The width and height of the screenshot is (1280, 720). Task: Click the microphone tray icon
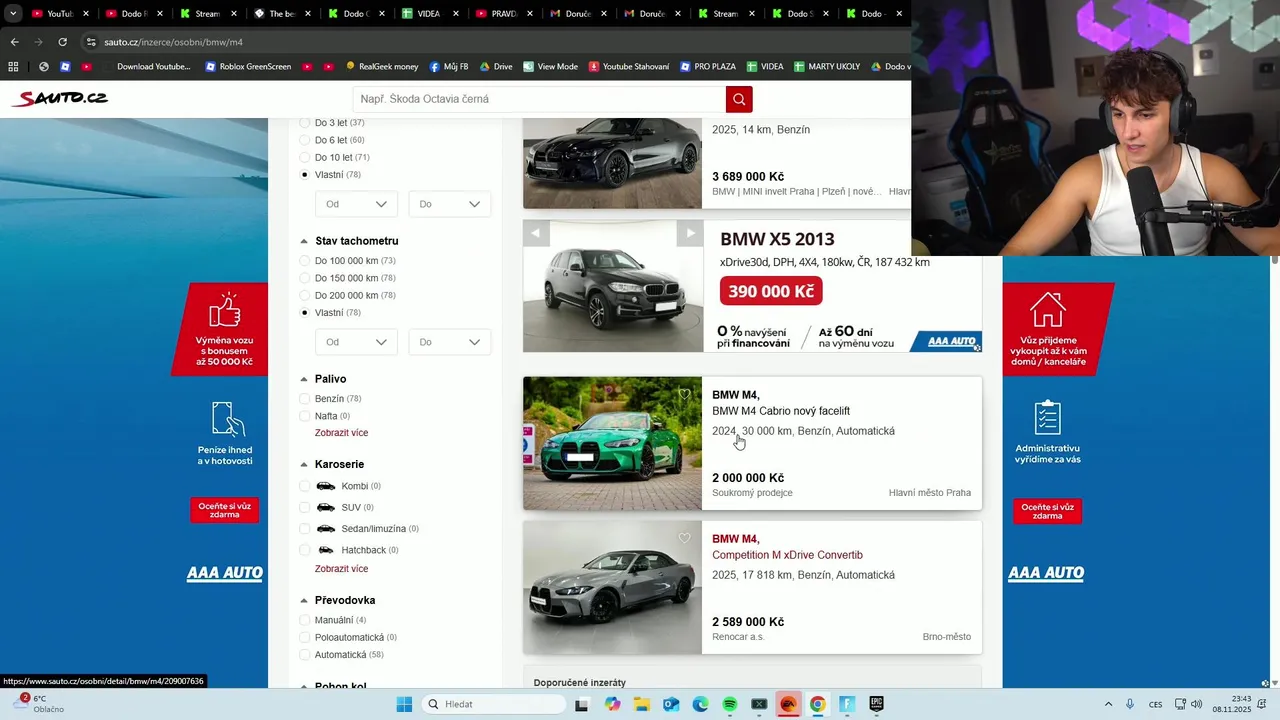pyautogui.click(x=1130, y=704)
